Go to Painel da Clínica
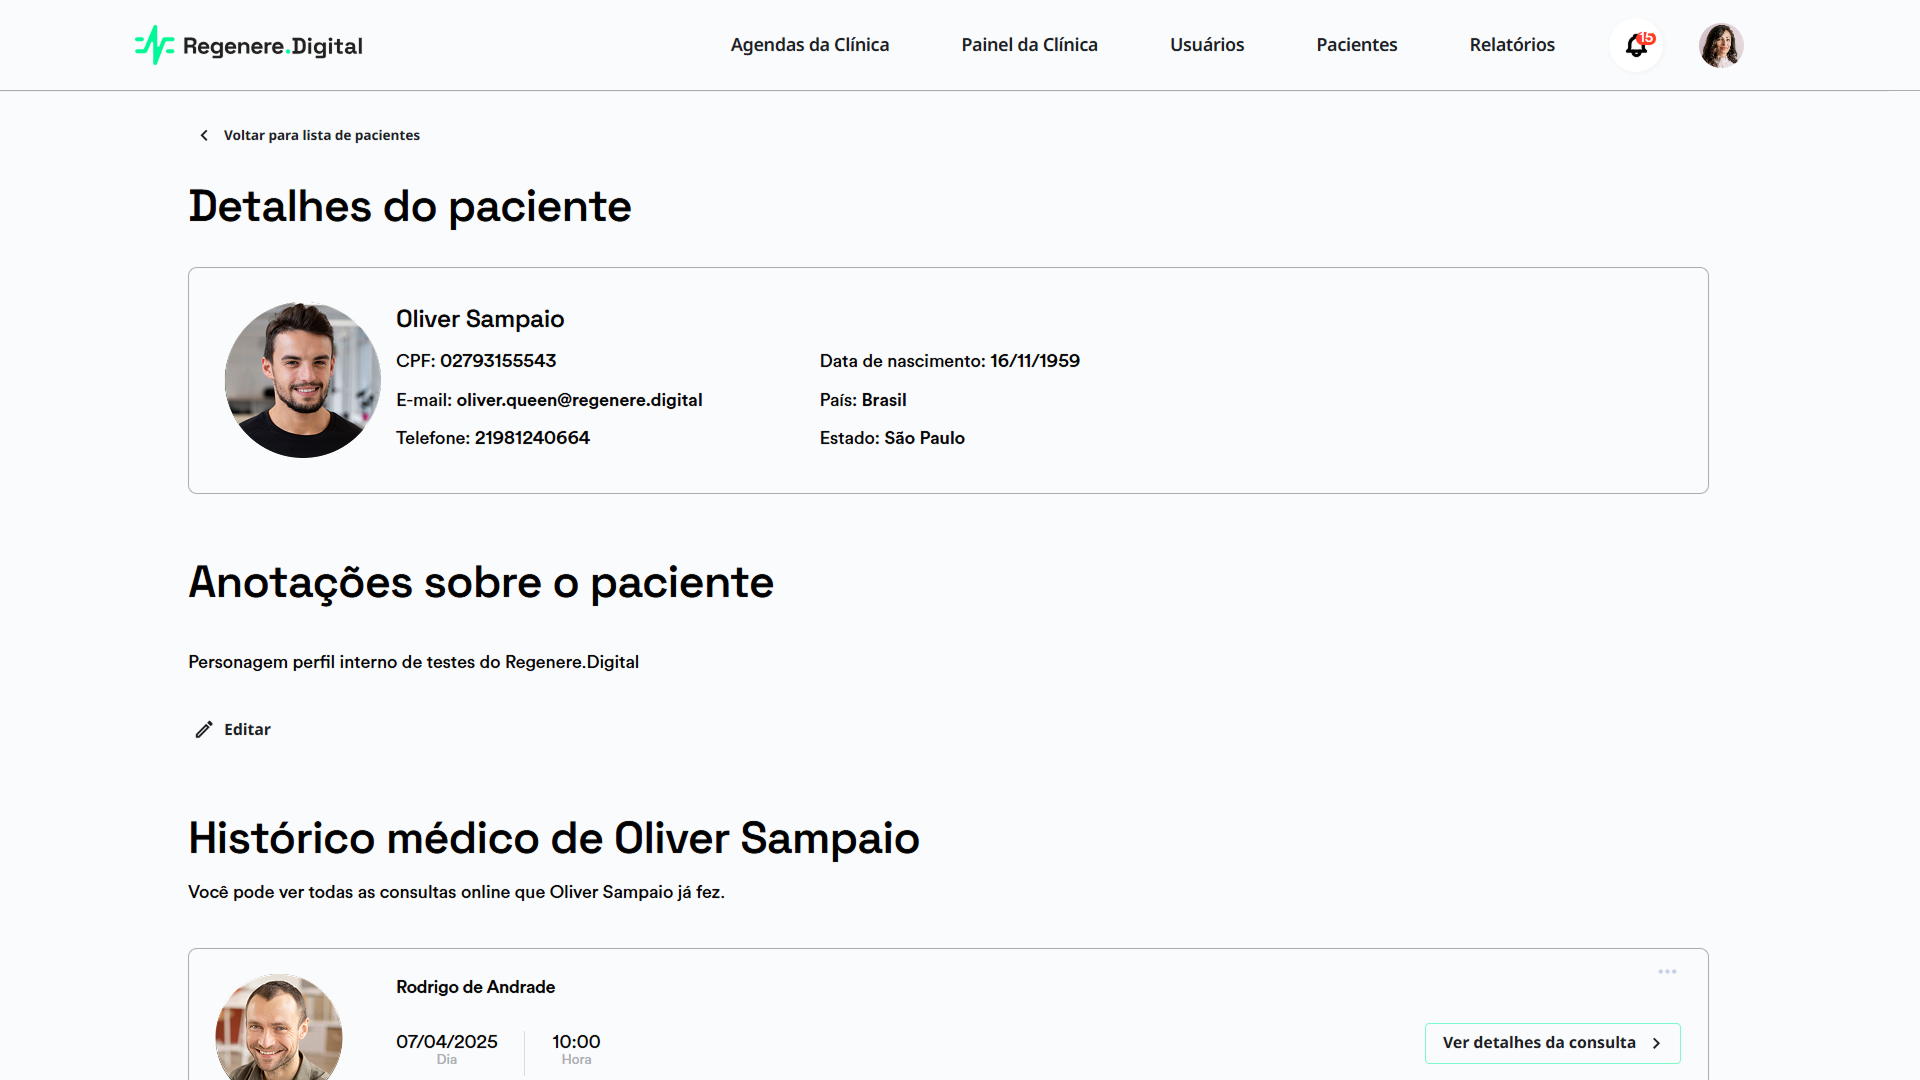The image size is (1920, 1080). coord(1029,45)
